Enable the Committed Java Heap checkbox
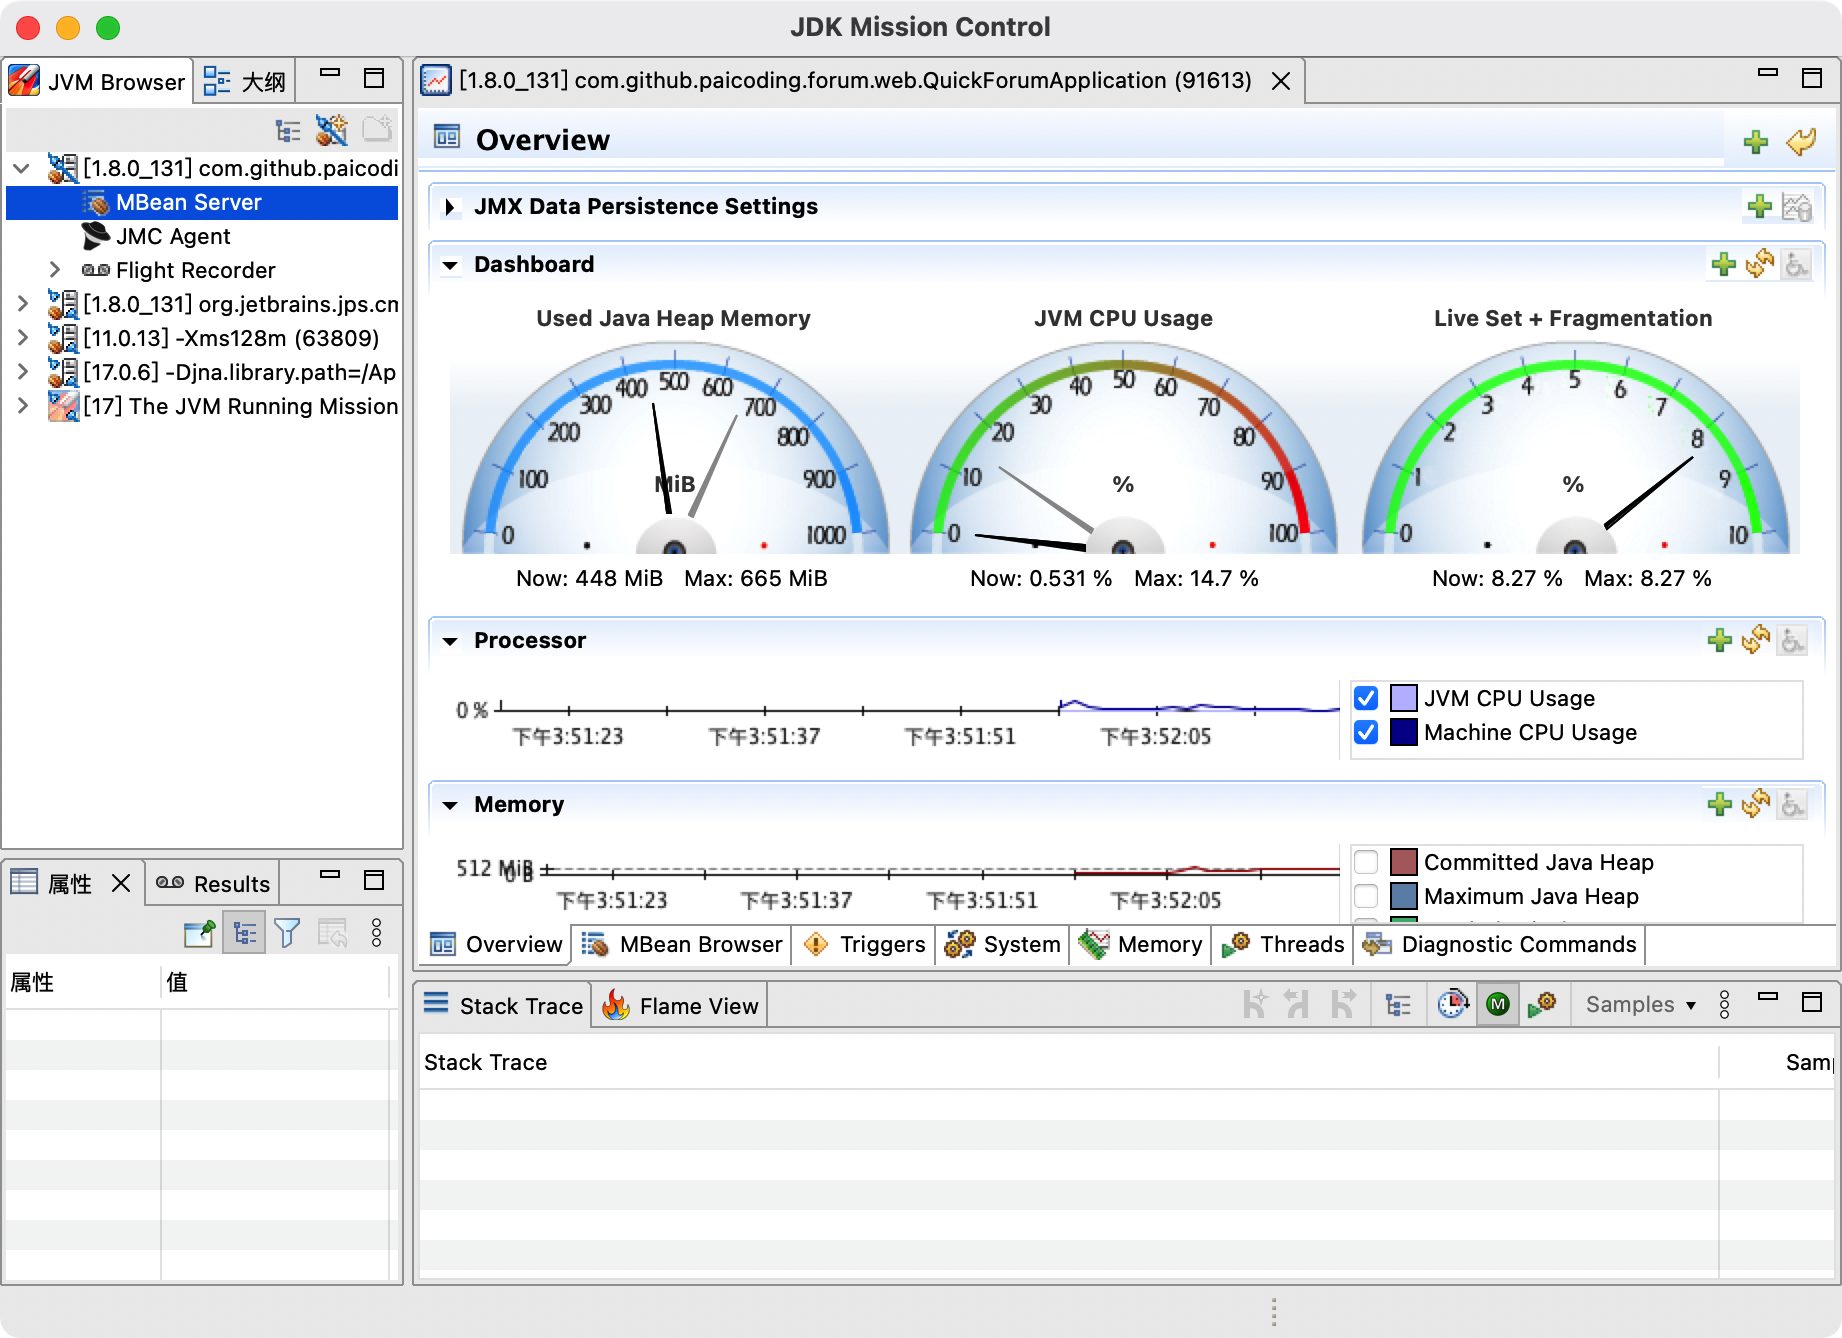This screenshot has width=1842, height=1338. tap(1366, 862)
